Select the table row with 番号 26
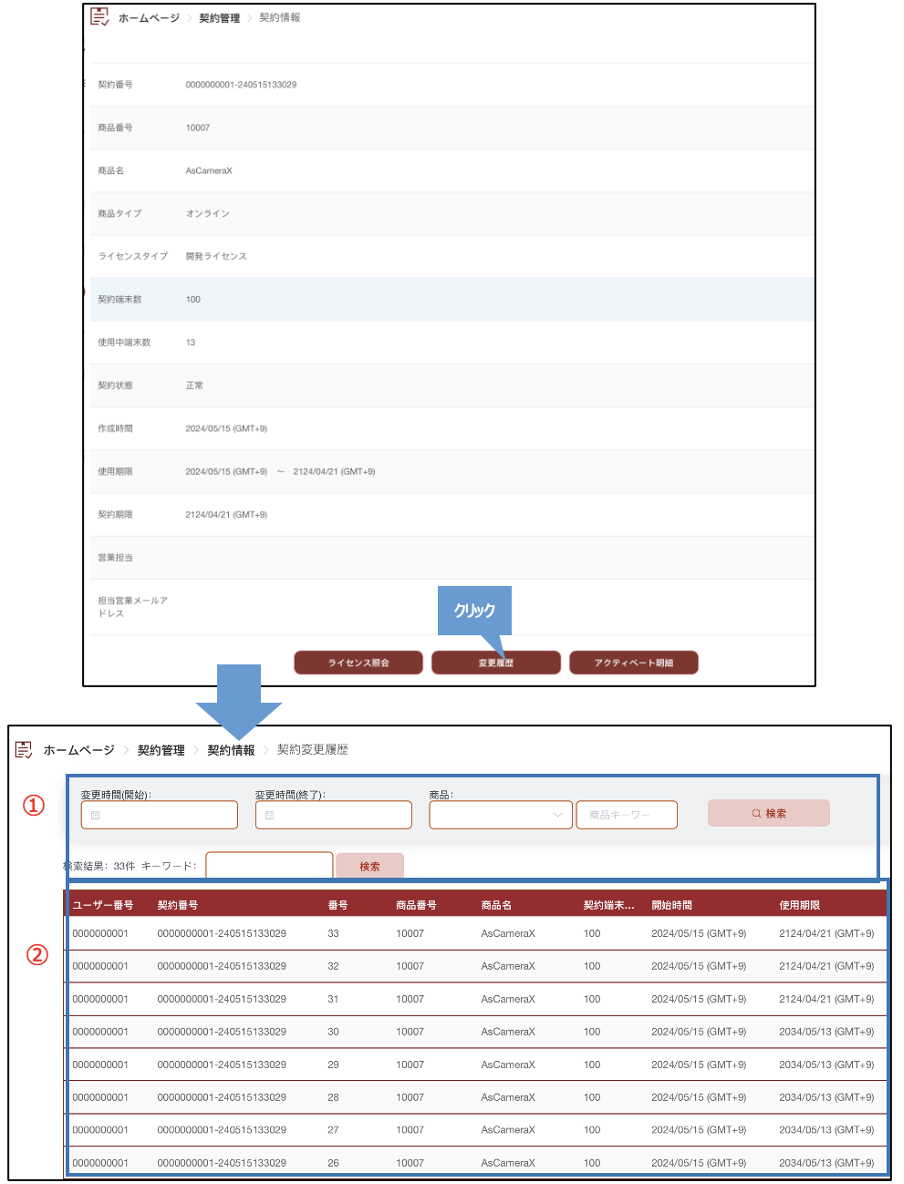Image resolution: width=904 pixels, height=1184 pixels. (476, 1163)
